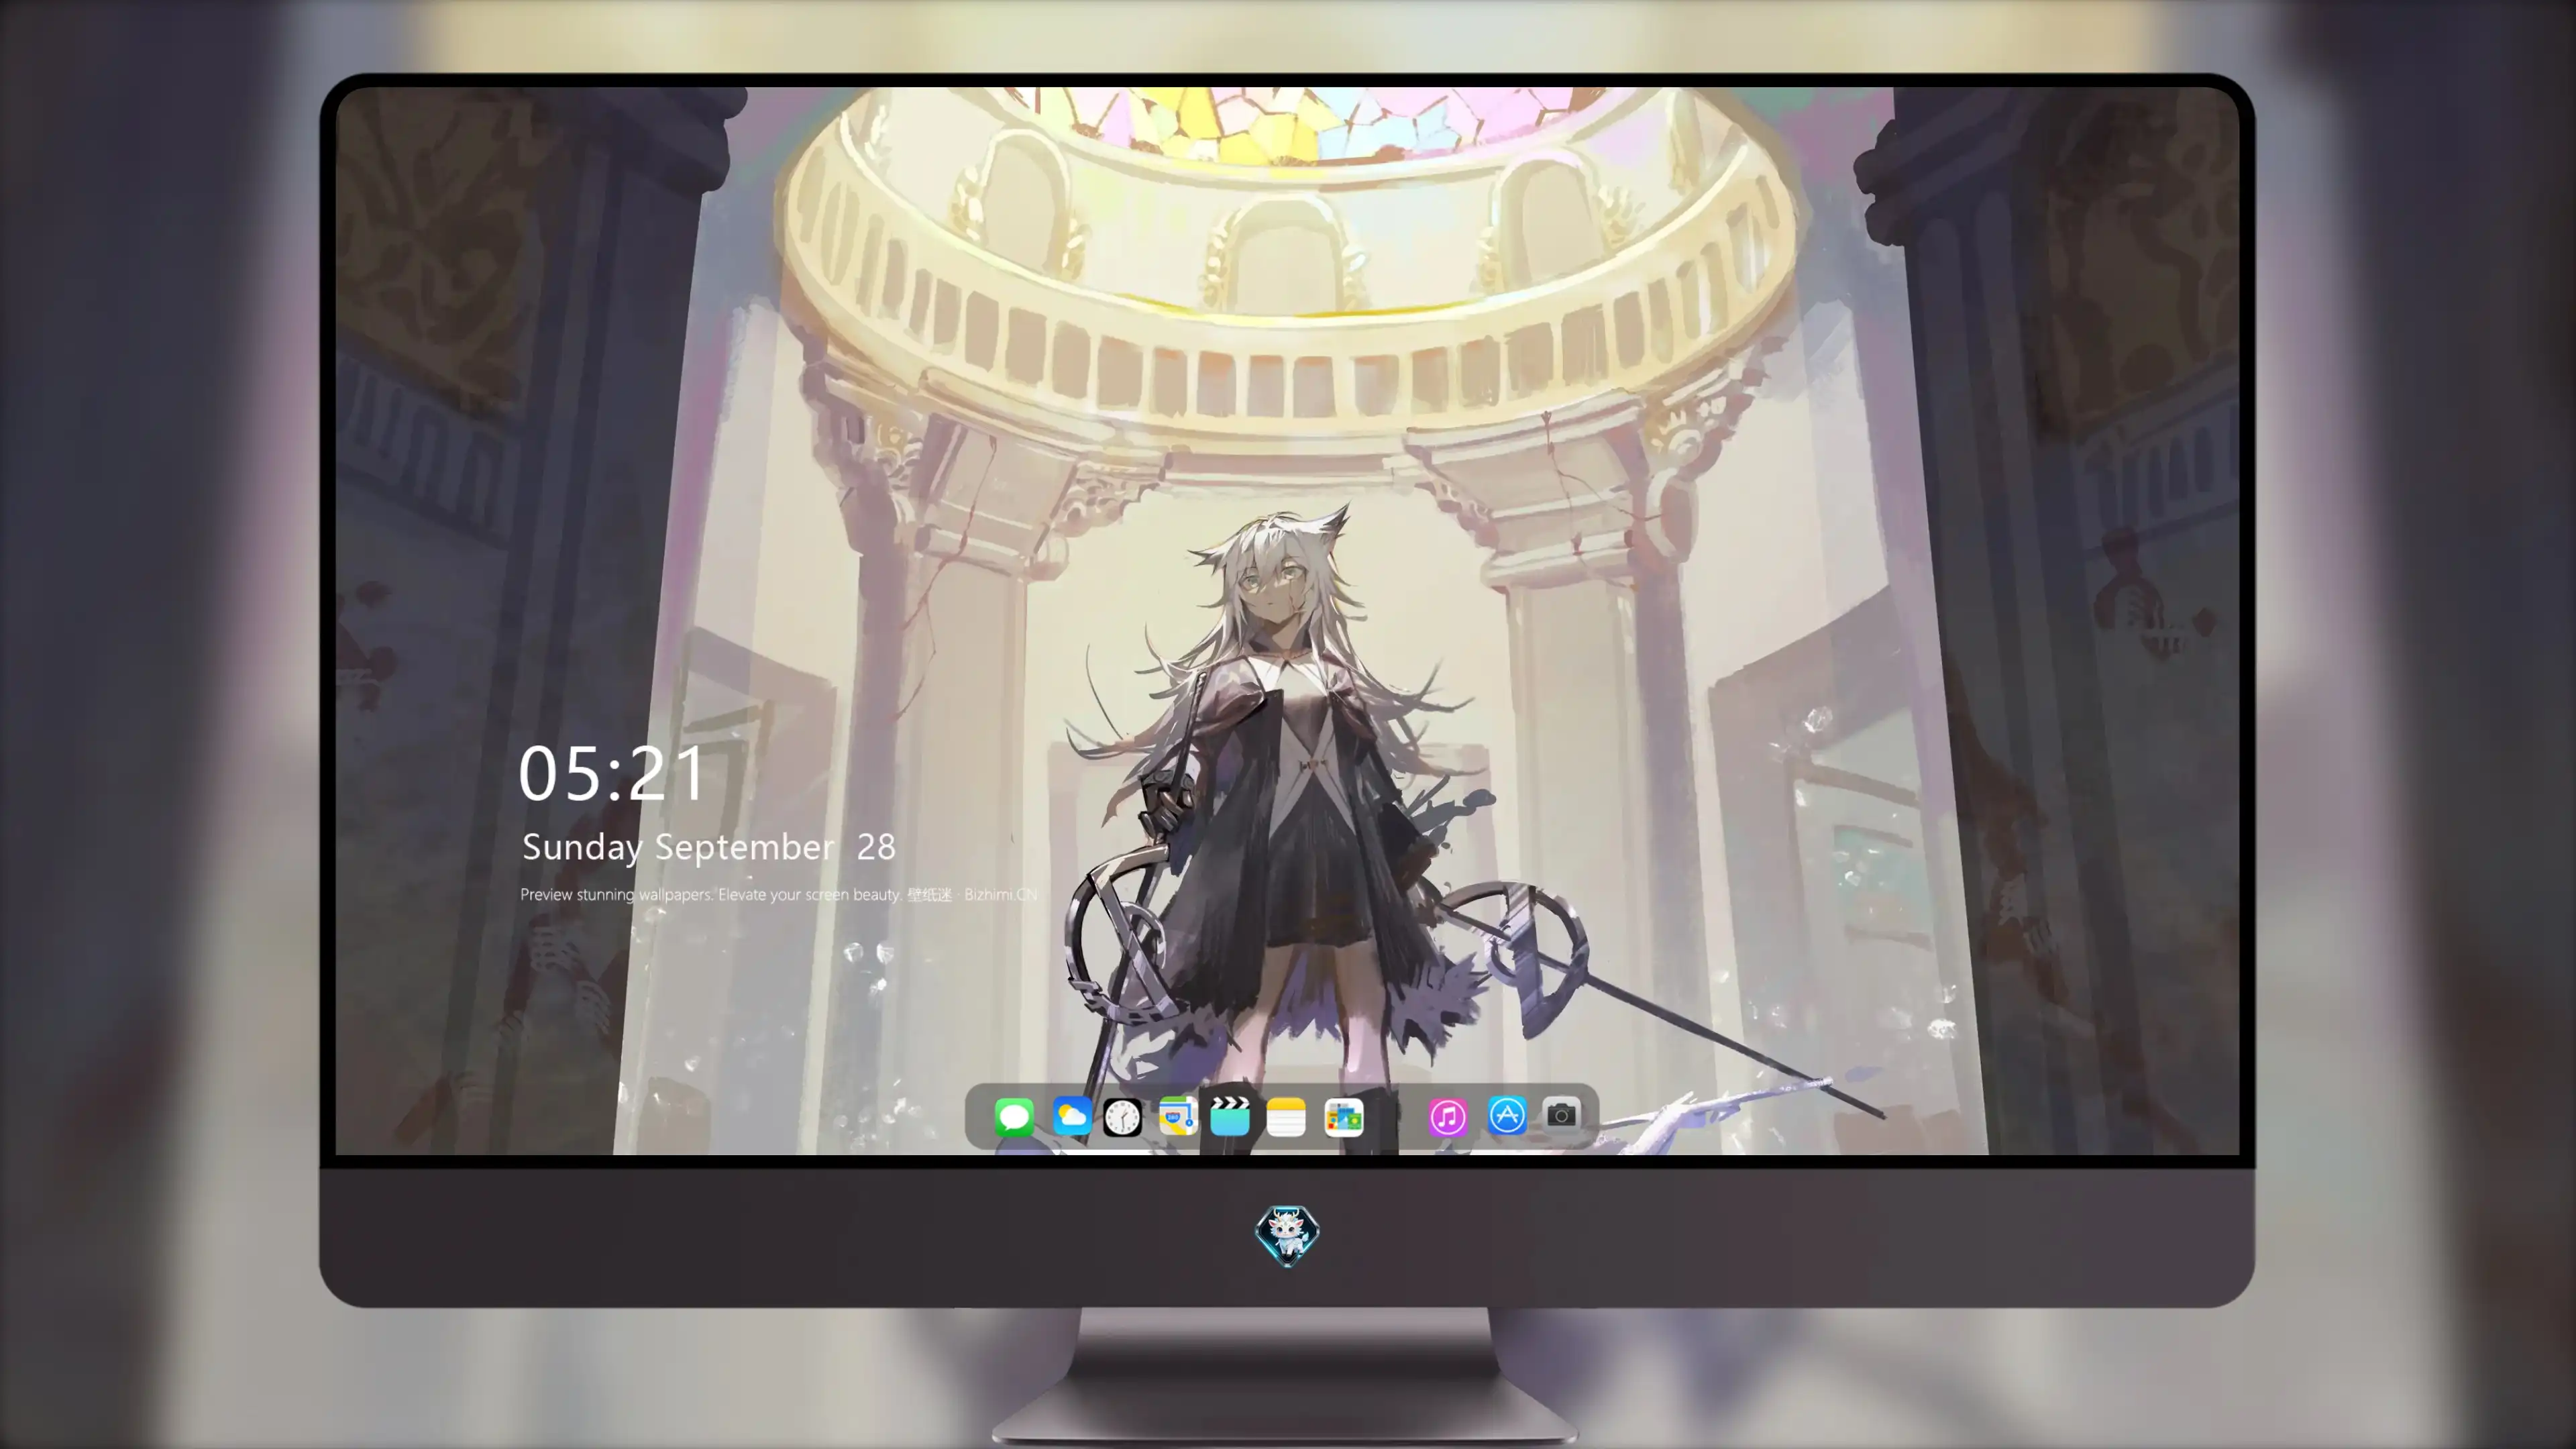
Task: Click the cat logo on monitor chin
Action: [1287, 1236]
